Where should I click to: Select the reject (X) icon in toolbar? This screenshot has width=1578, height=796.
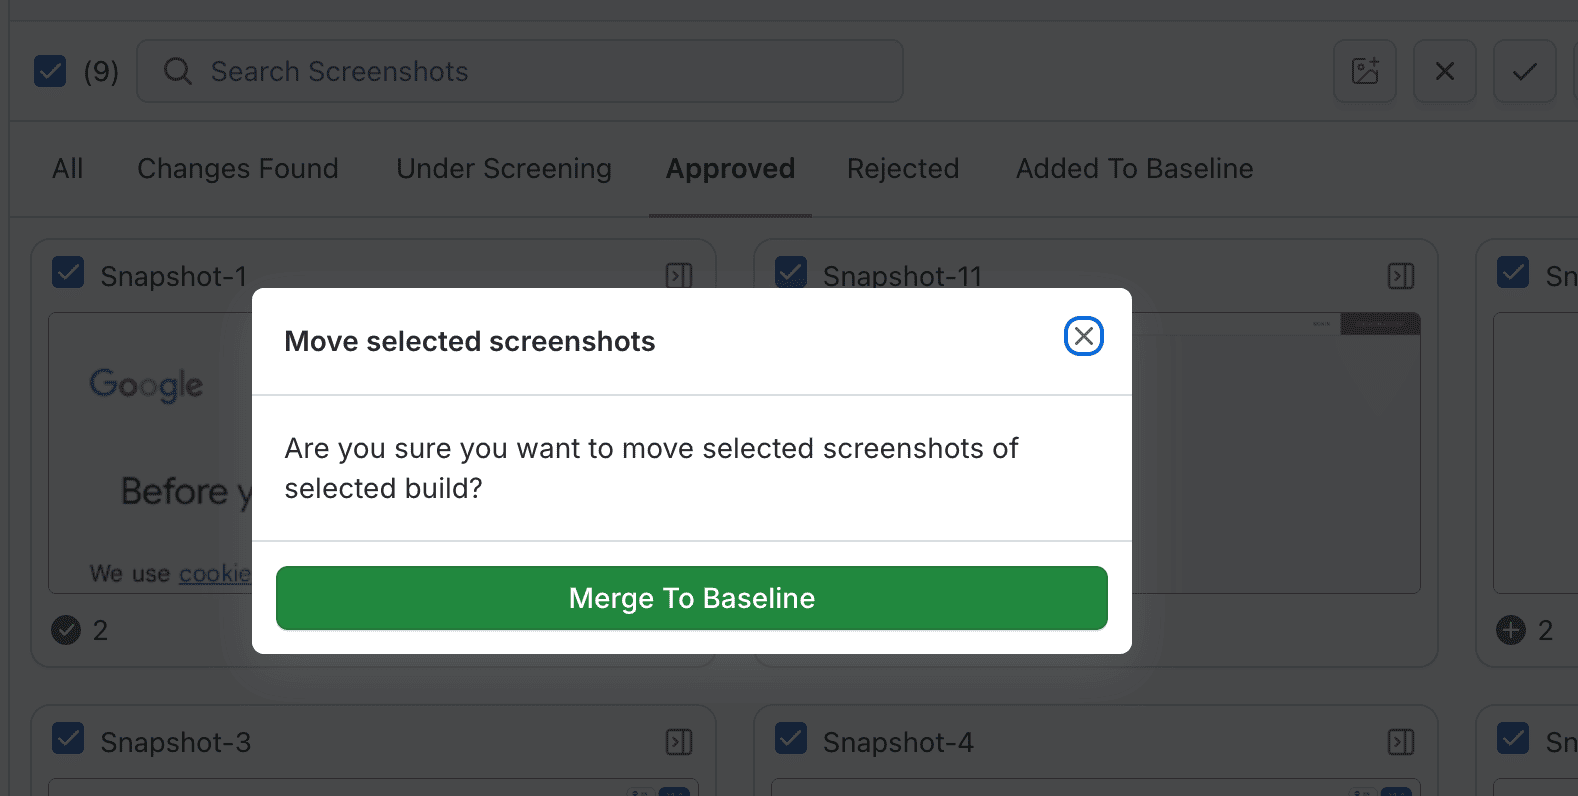(1444, 71)
